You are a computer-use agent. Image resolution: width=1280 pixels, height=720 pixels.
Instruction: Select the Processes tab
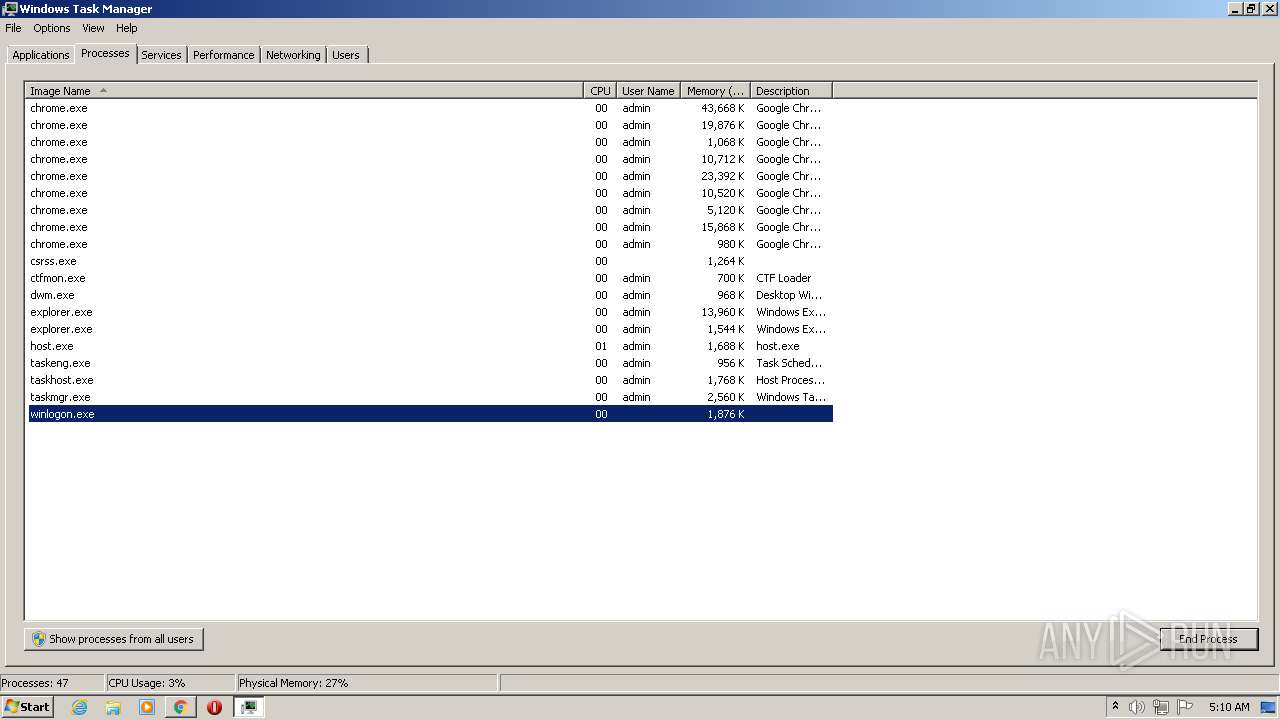pos(105,53)
